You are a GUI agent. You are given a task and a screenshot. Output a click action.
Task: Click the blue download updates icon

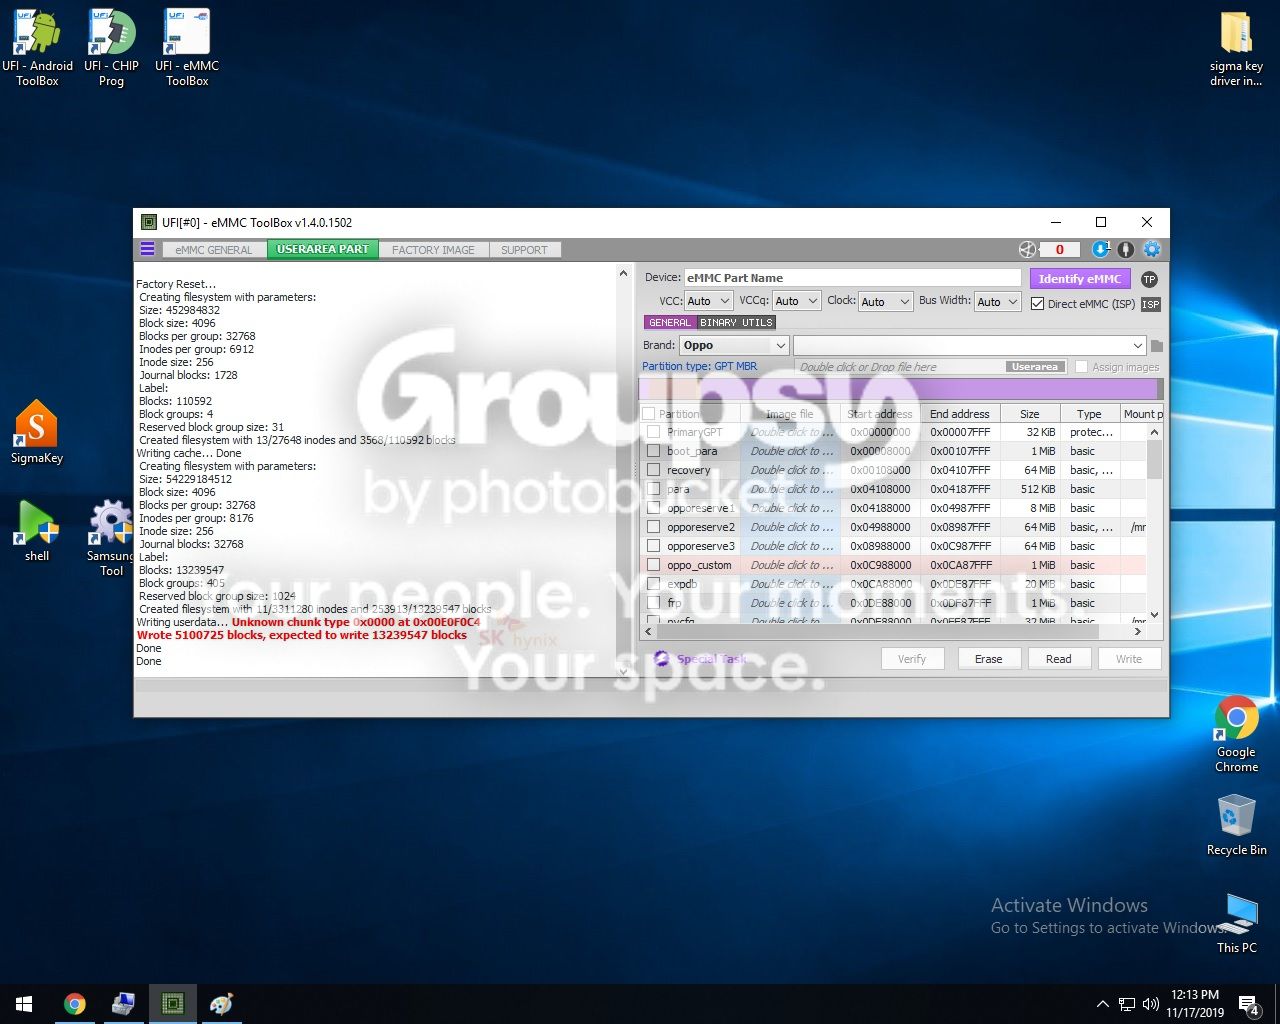coord(1100,250)
